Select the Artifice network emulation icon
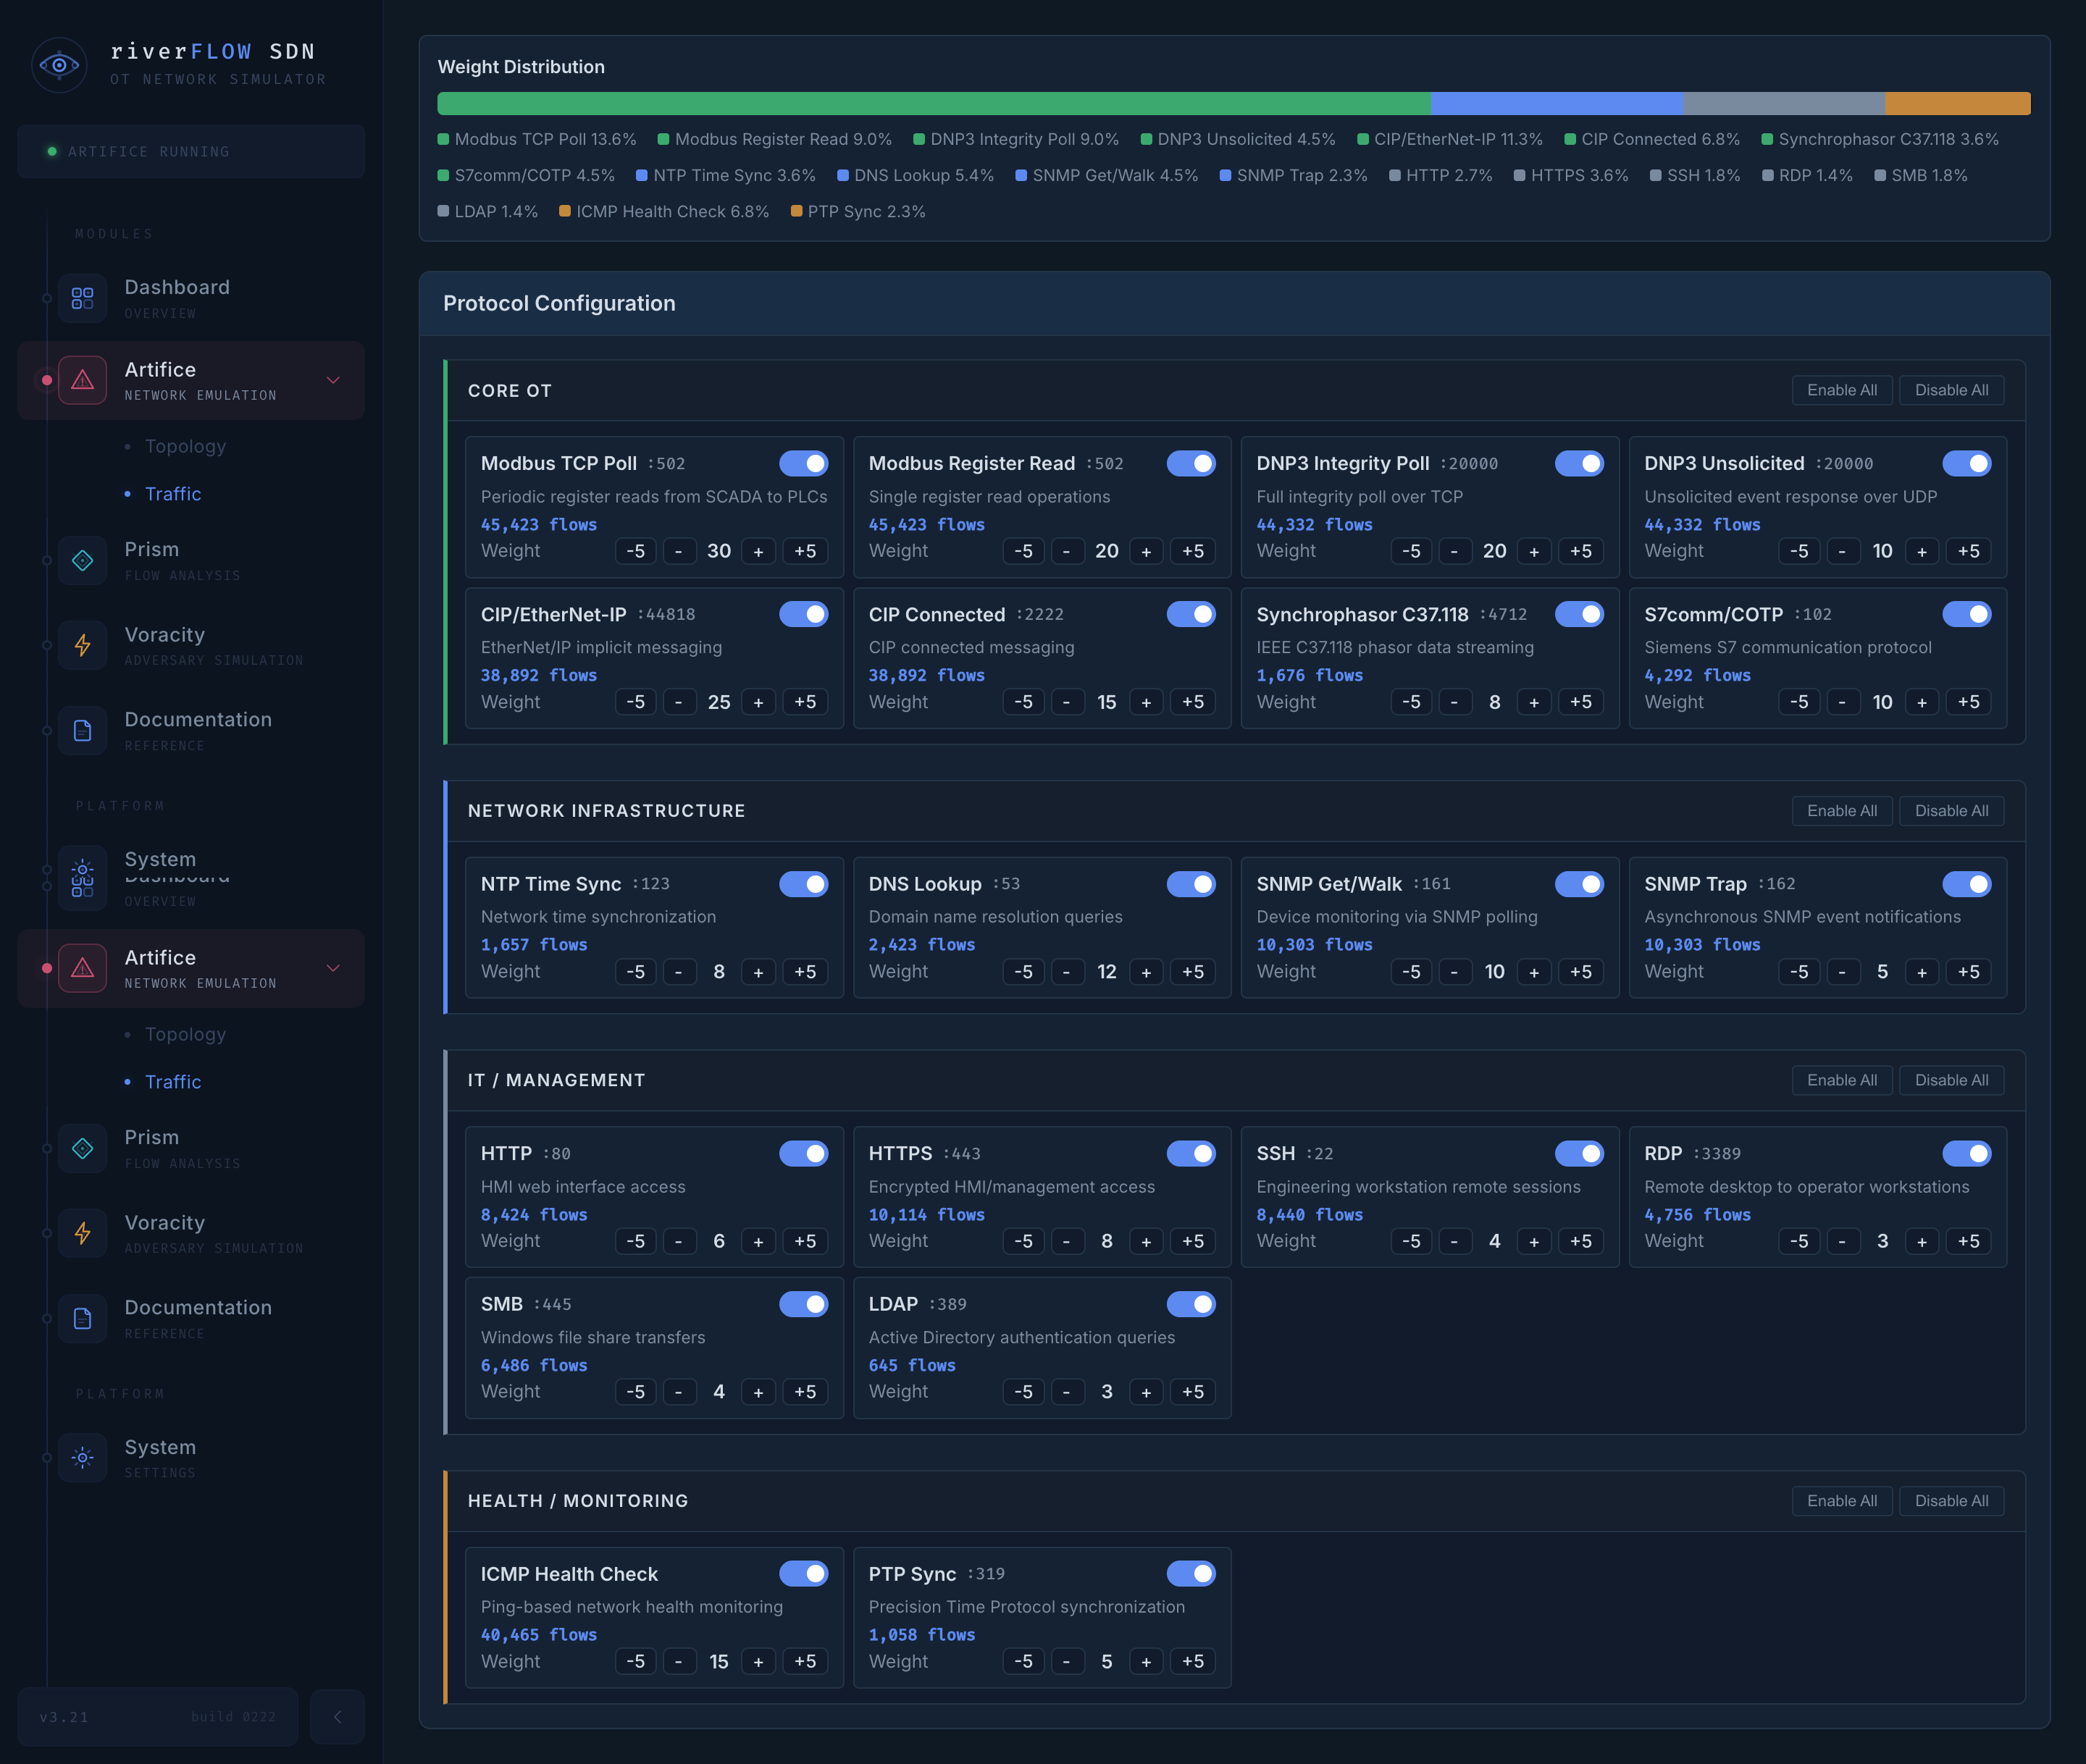The width and height of the screenshot is (2086, 1764). (84, 380)
